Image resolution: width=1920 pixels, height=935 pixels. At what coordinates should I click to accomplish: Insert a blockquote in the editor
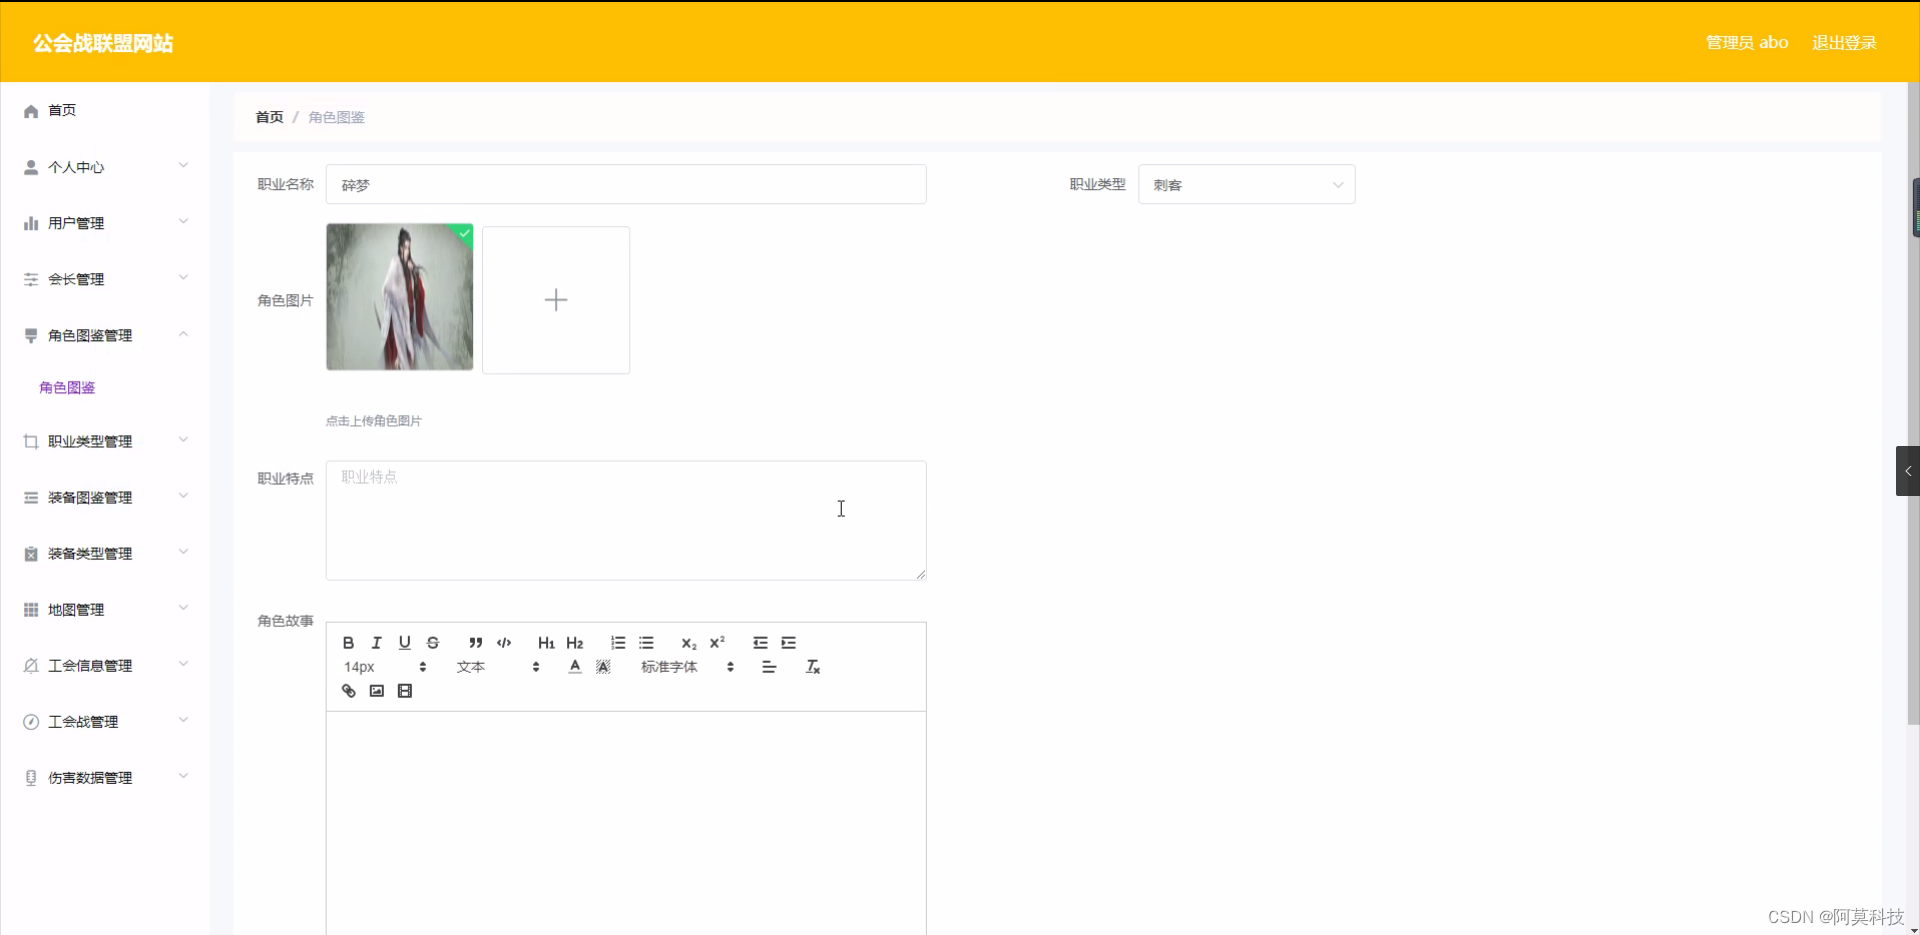click(475, 642)
